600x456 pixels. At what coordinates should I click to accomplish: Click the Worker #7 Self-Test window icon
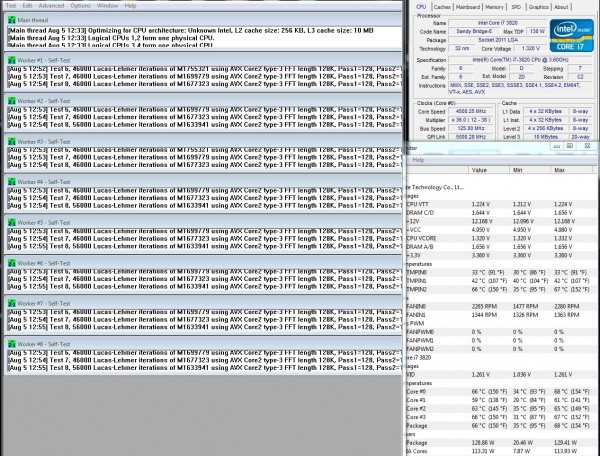[x=12, y=303]
